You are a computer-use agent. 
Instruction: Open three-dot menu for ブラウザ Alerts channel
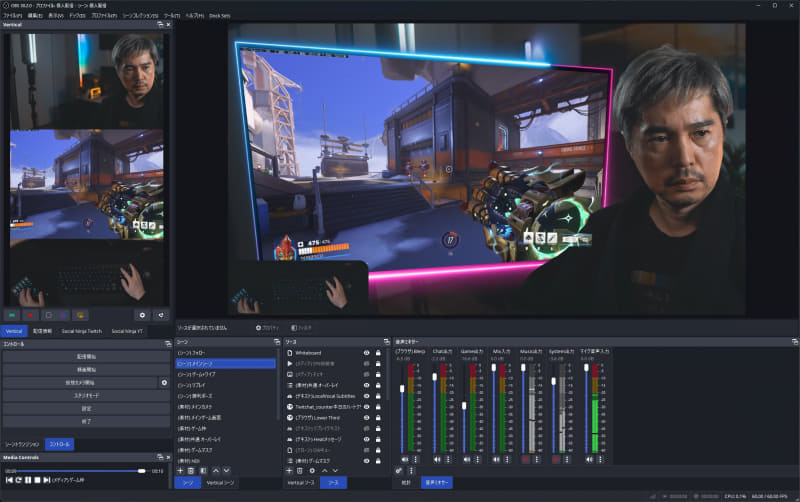tap(416, 459)
